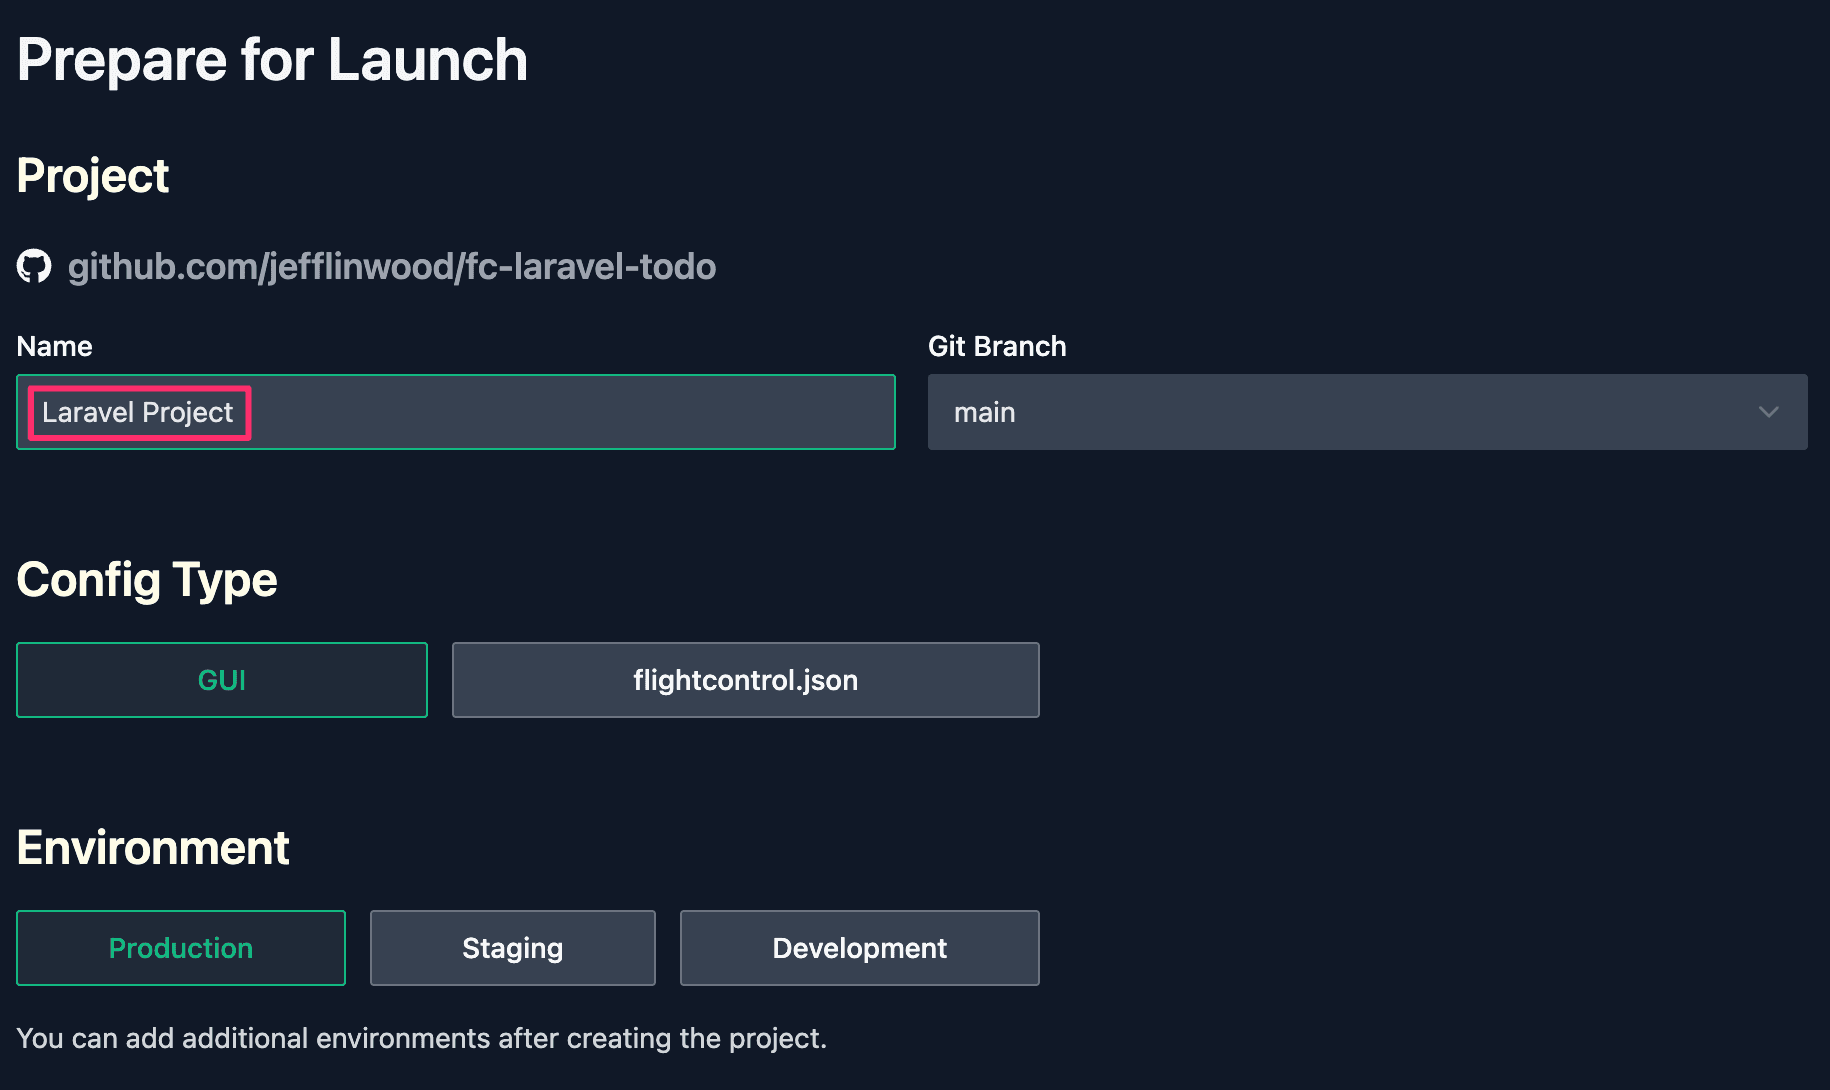Image resolution: width=1830 pixels, height=1090 pixels.
Task: Click the Environment section heading
Action: 153,848
